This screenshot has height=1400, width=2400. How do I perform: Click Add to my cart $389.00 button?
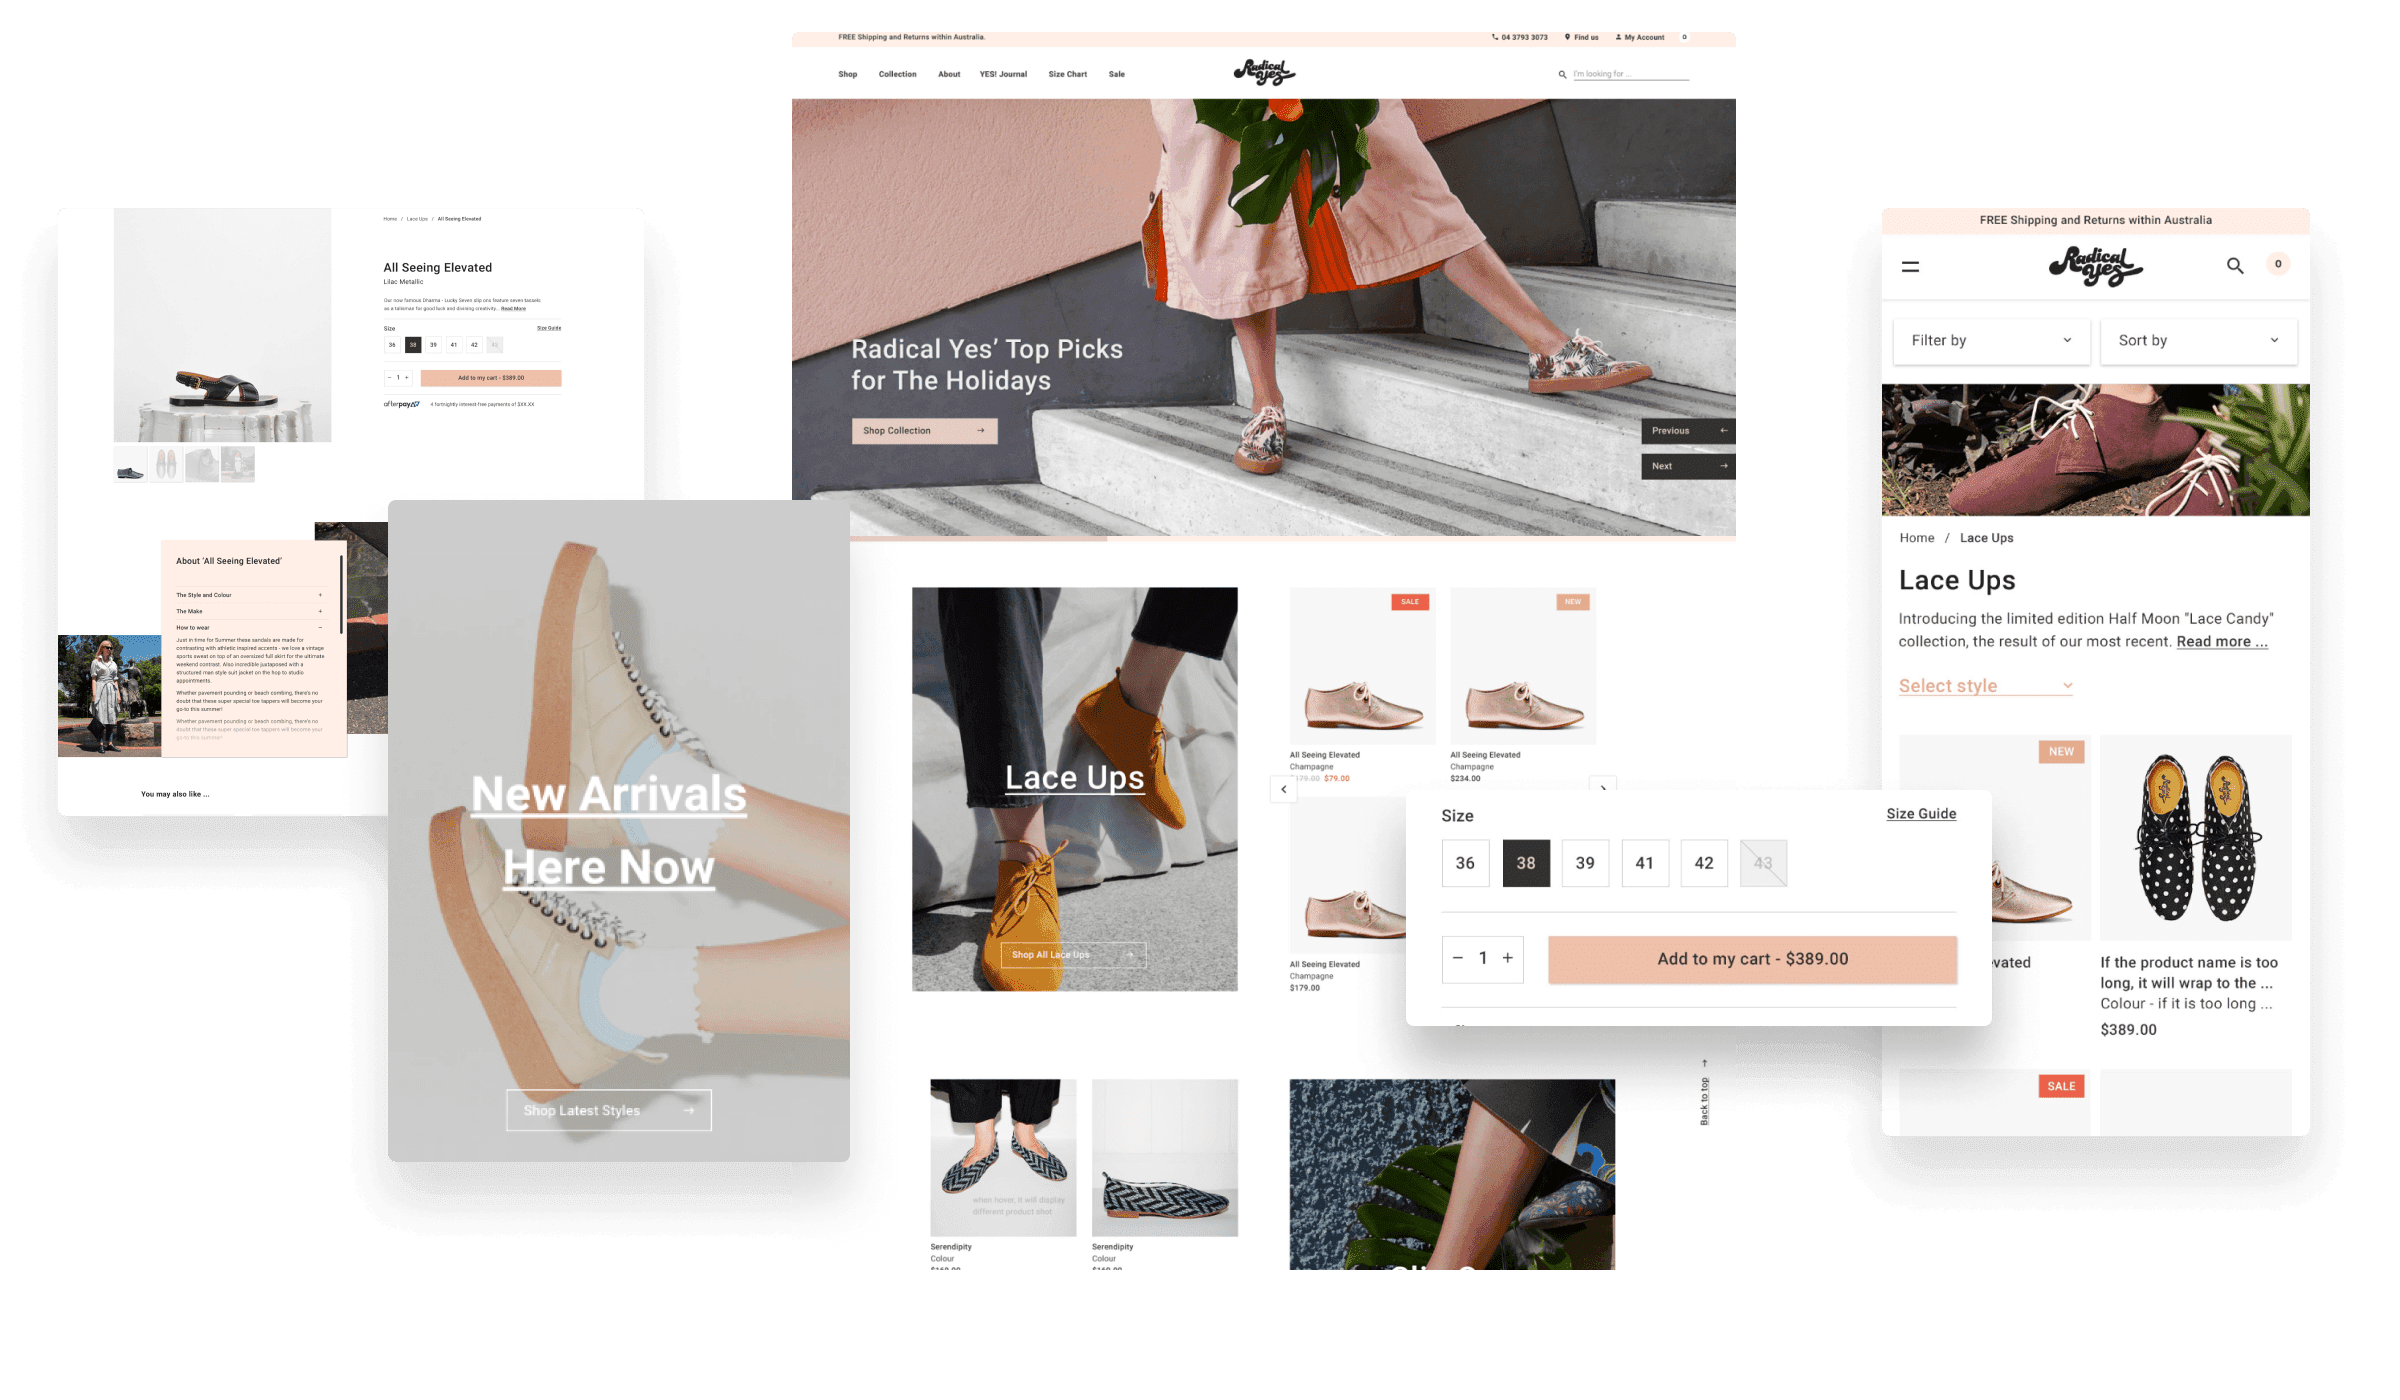[x=1752, y=958]
